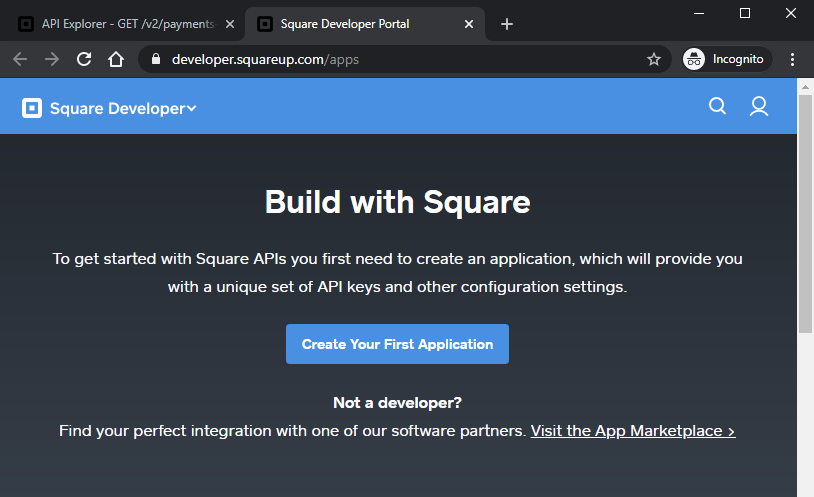View site info via the lock icon

click(156, 59)
